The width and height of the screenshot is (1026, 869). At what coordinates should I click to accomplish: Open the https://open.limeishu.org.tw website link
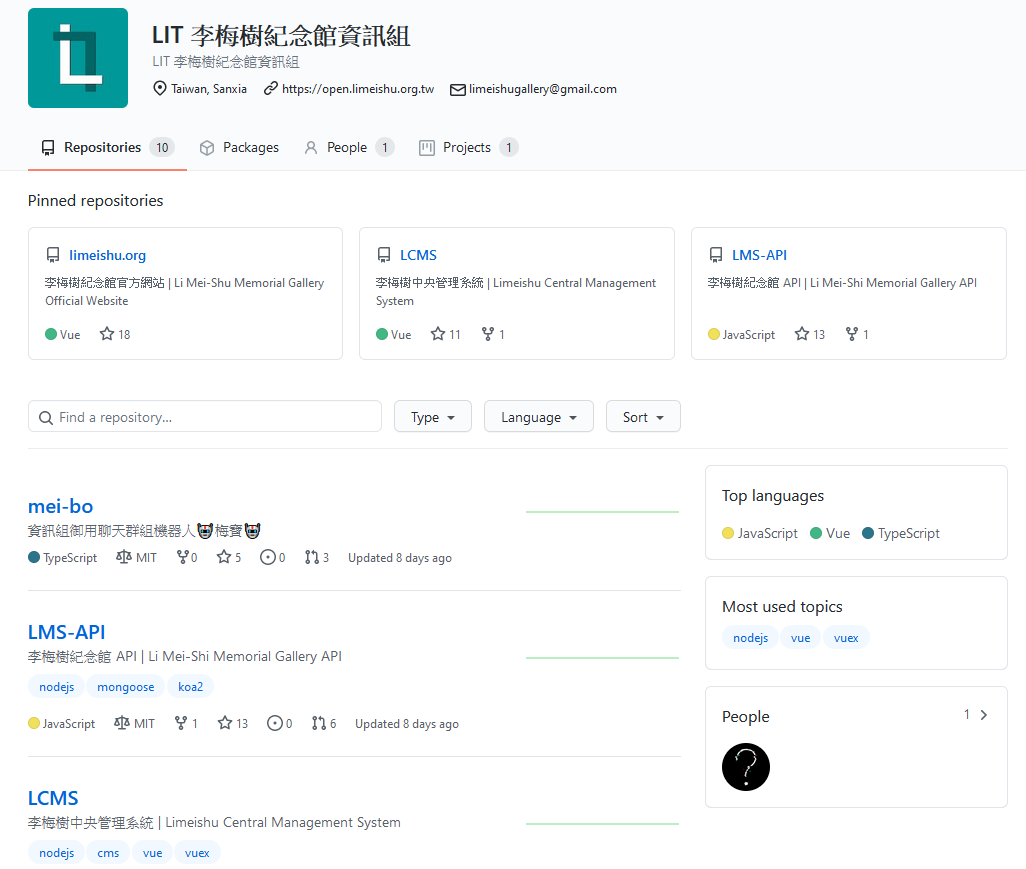click(x=358, y=89)
